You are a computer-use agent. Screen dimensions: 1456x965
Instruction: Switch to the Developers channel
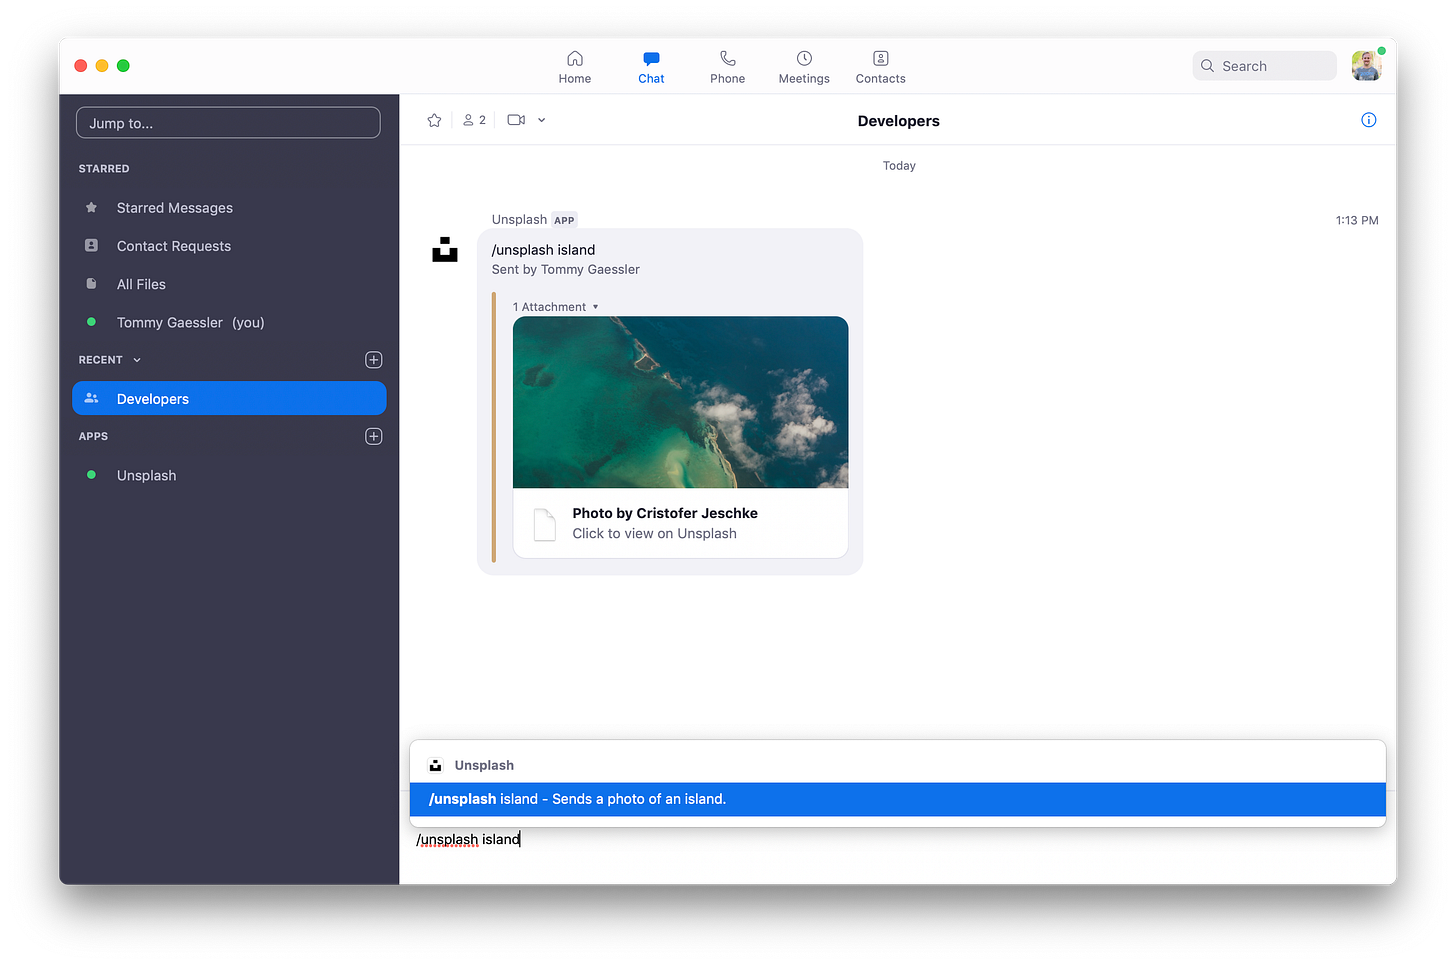152,398
